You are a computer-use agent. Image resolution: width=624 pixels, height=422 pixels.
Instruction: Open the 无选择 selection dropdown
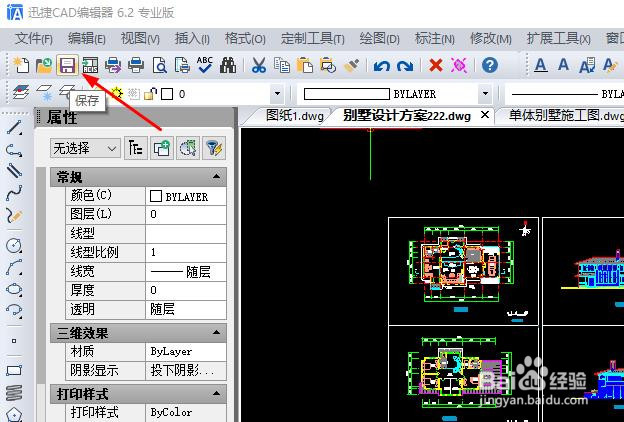pyautogui.click(x=85, y=148)
